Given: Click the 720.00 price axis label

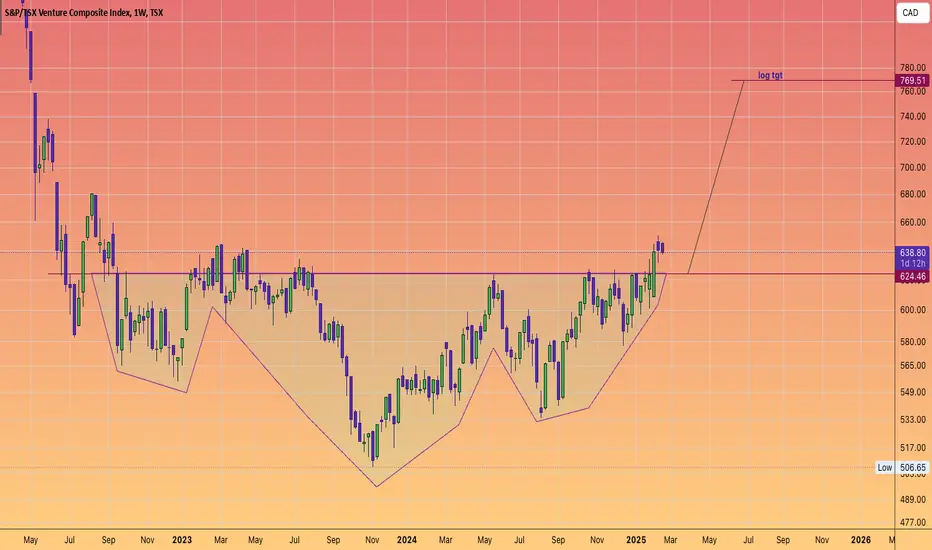Looking at the screenshot, I should tap(912, 142).
